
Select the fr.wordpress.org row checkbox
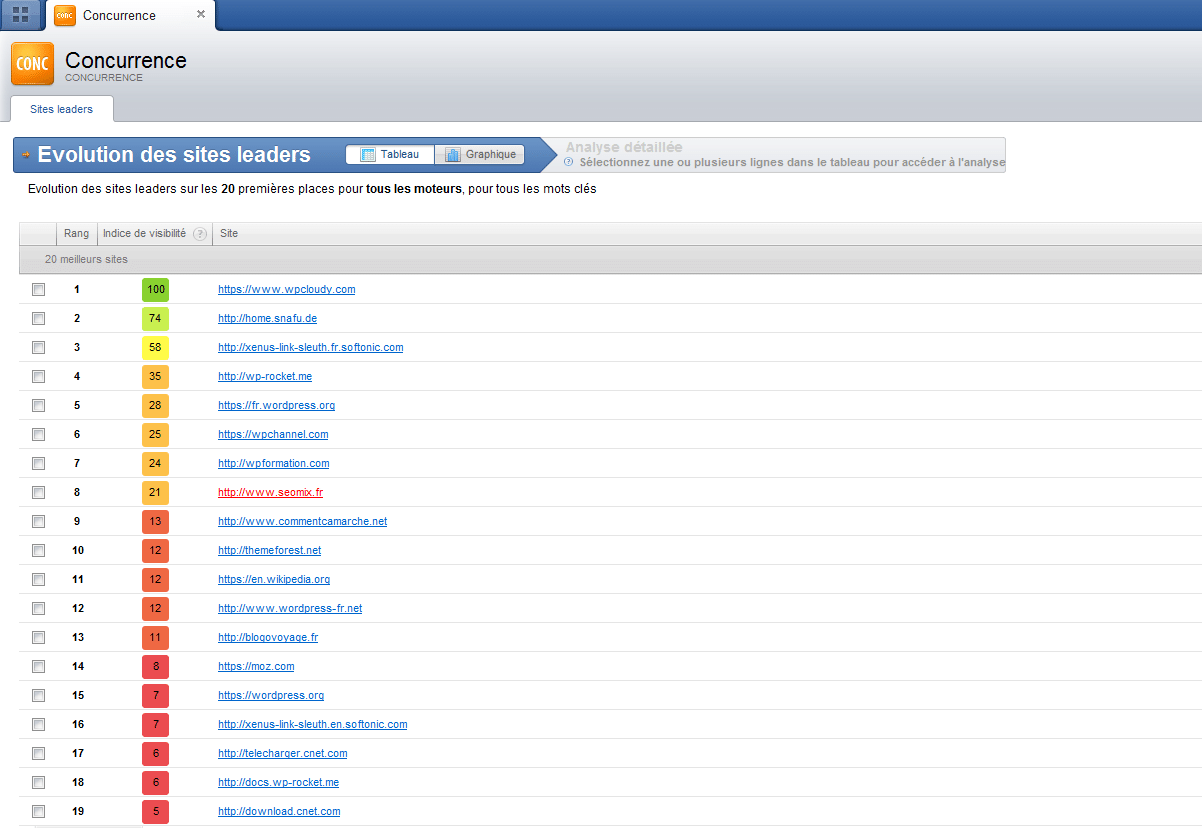[38, 406]
